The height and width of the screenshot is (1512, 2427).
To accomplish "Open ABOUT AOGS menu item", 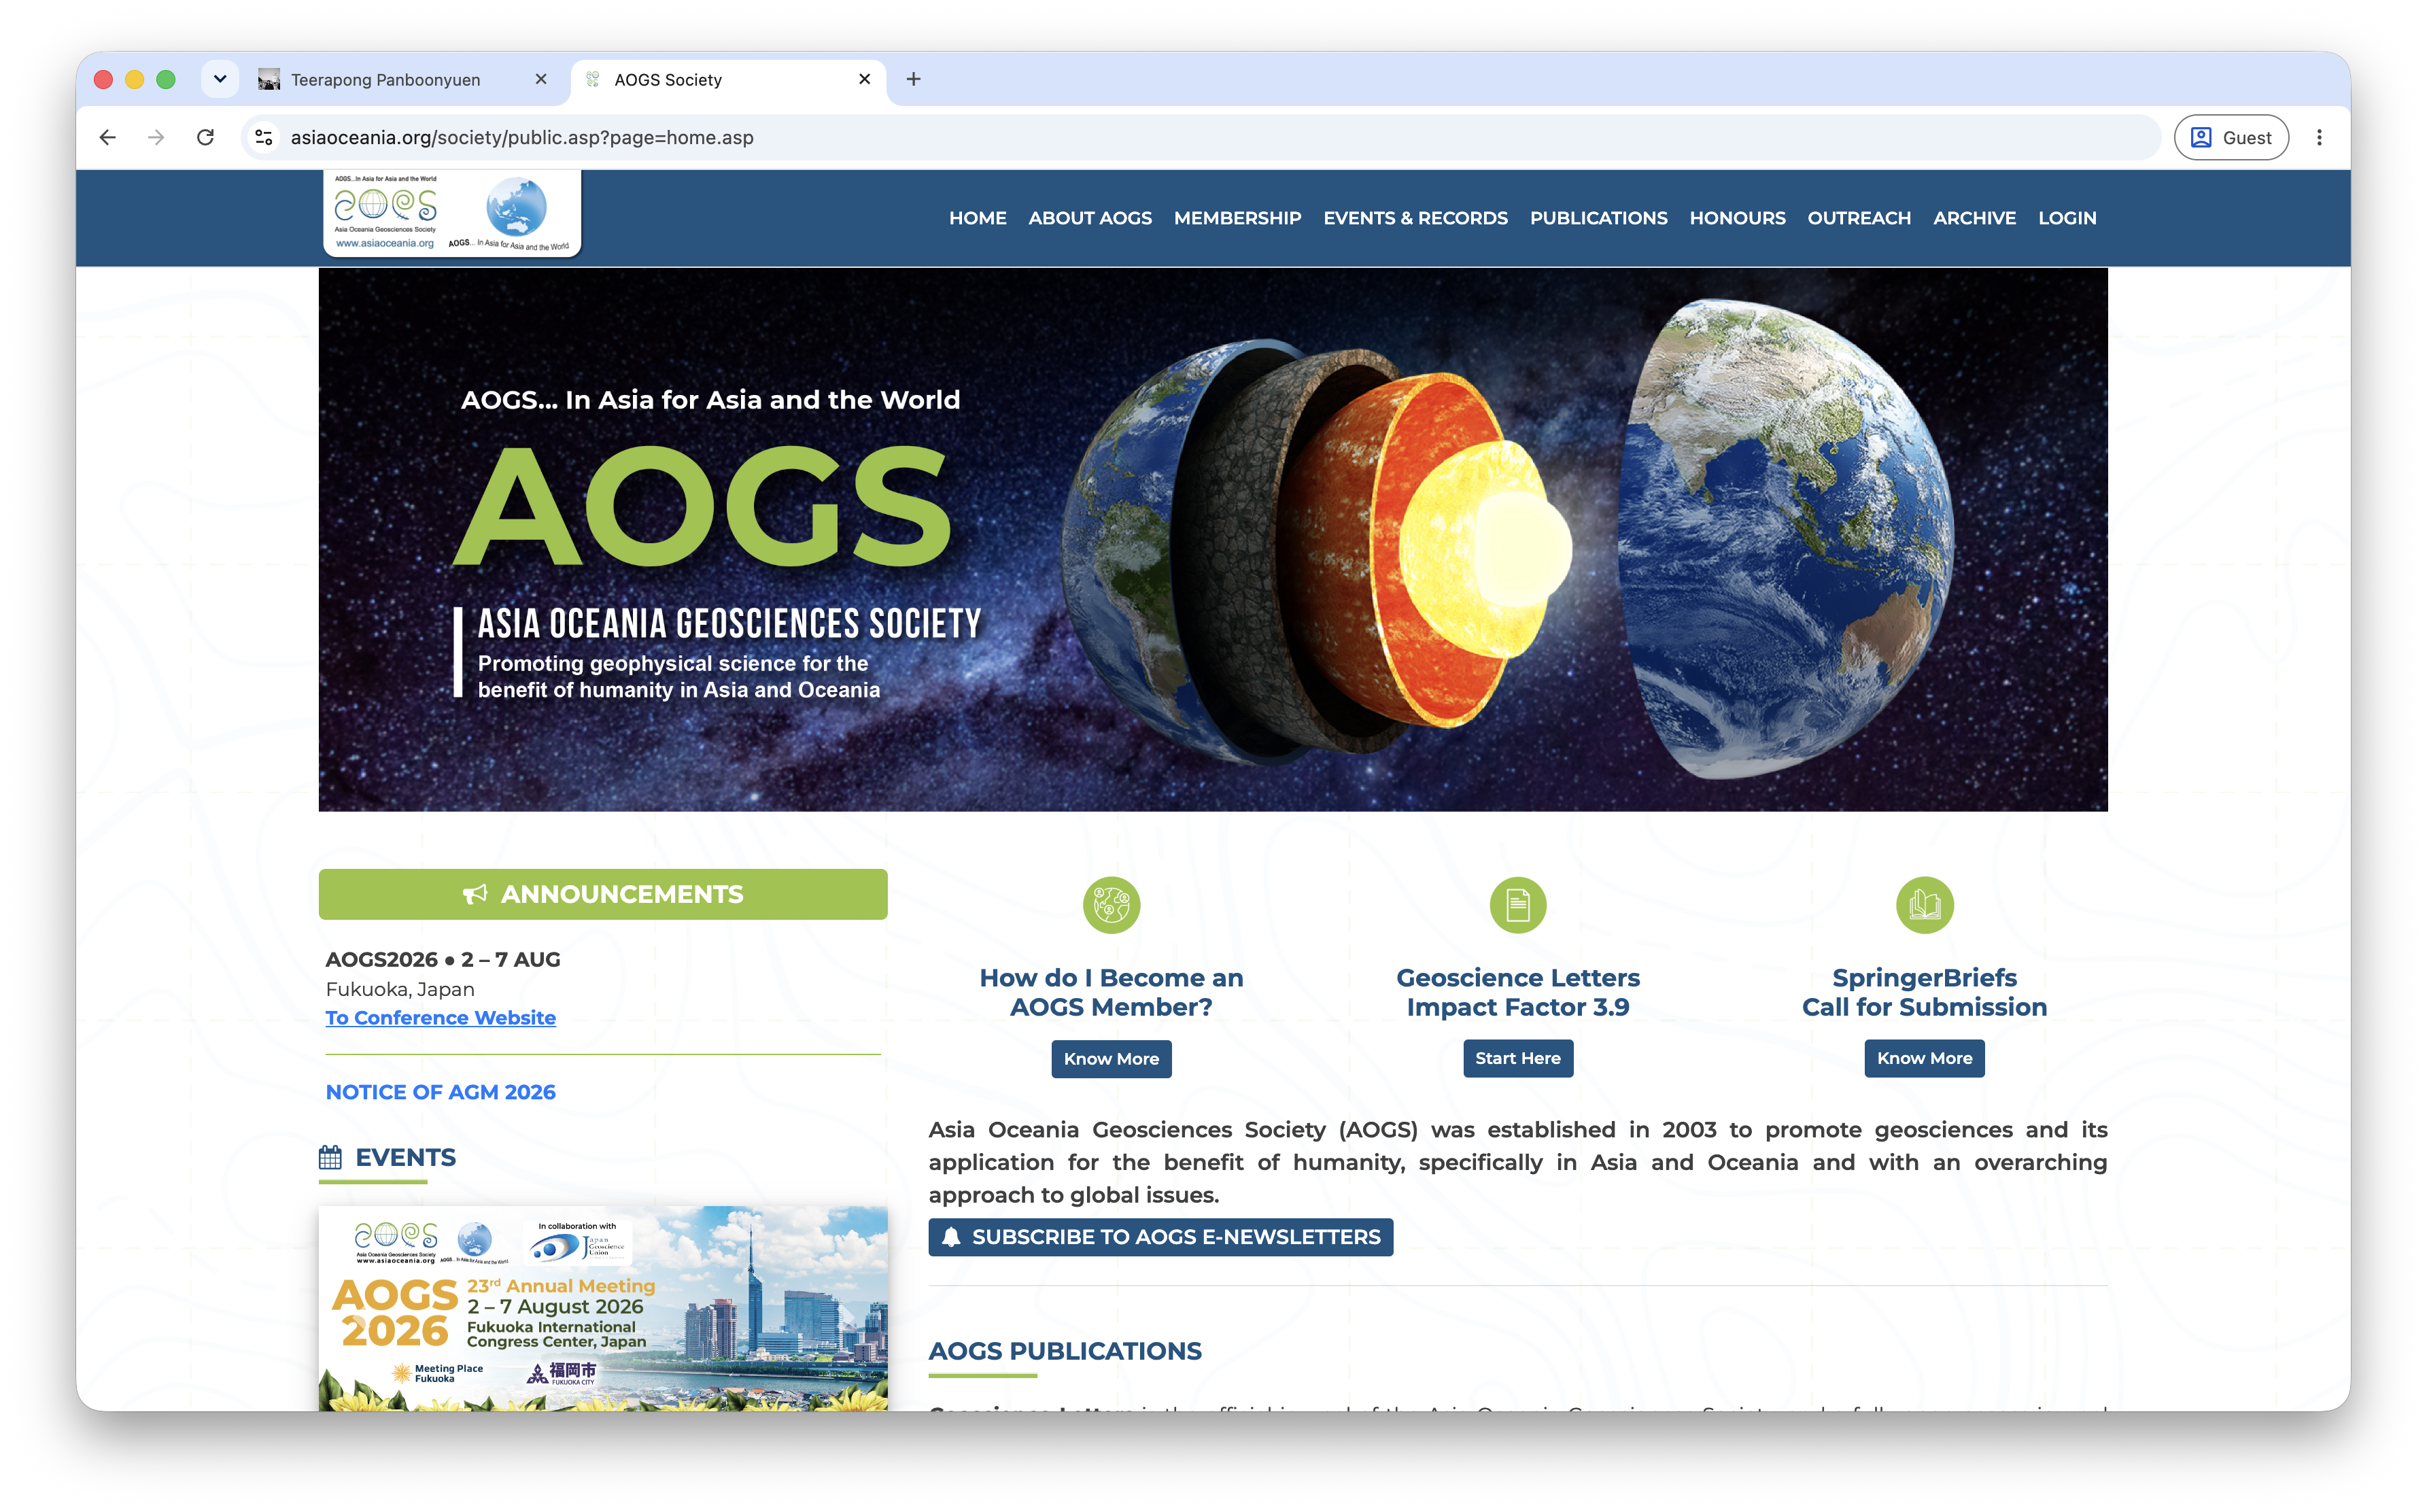I will coord(1089,218).
